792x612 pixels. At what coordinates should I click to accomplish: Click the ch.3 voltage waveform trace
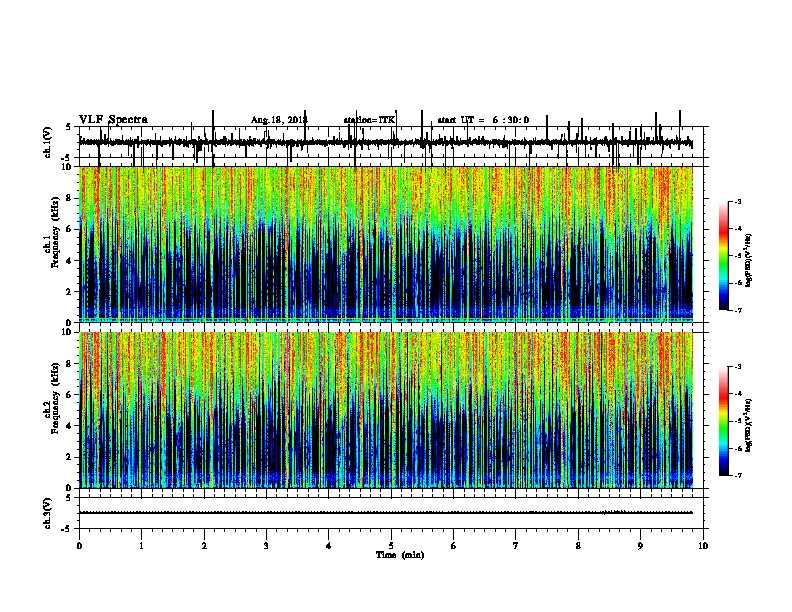pyautogui.click(x=385, y=513)
